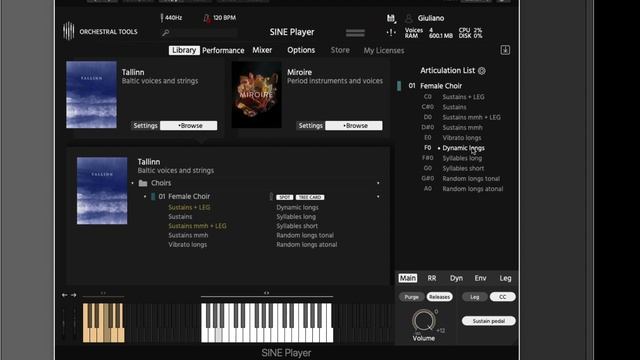Click the save preset disk icon
Viewport: 640px width, 360px height.
[x=391, y=18]
